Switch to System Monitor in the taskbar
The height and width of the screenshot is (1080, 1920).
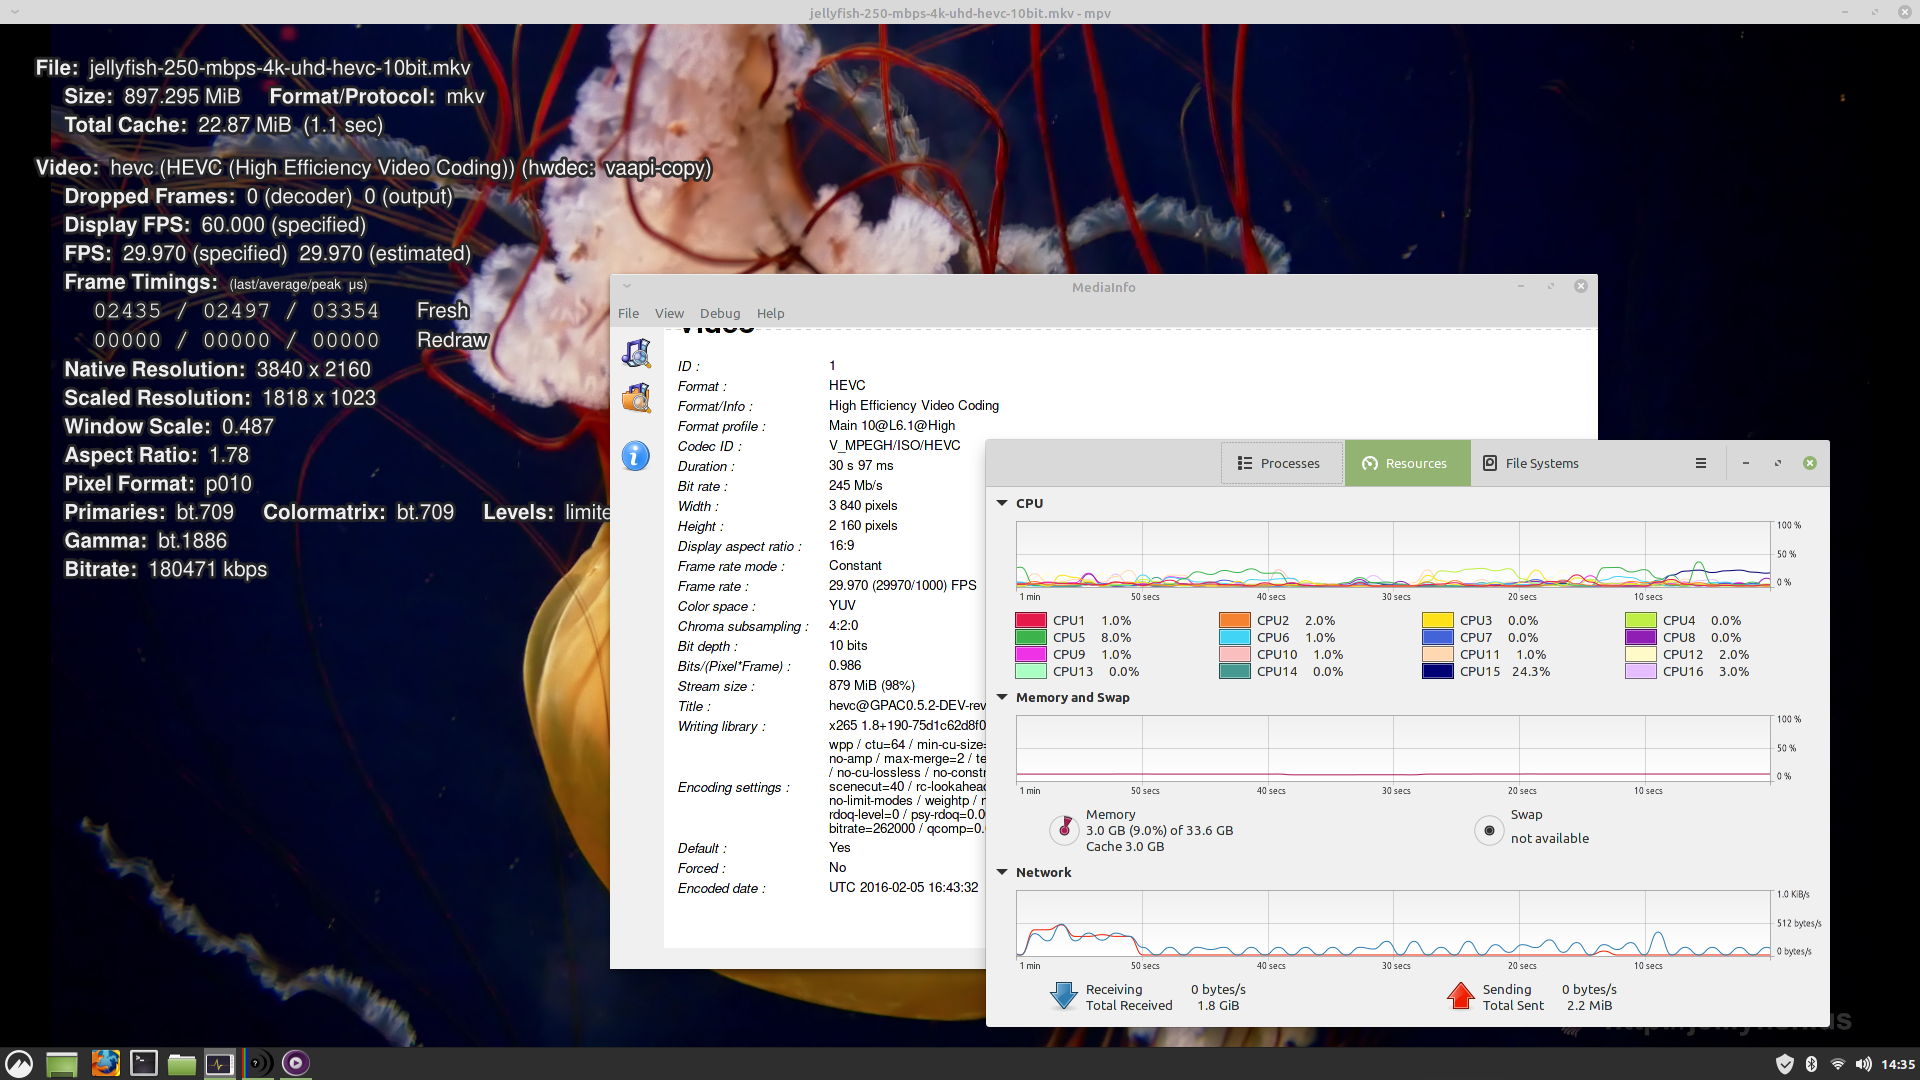pos(219,1063)
